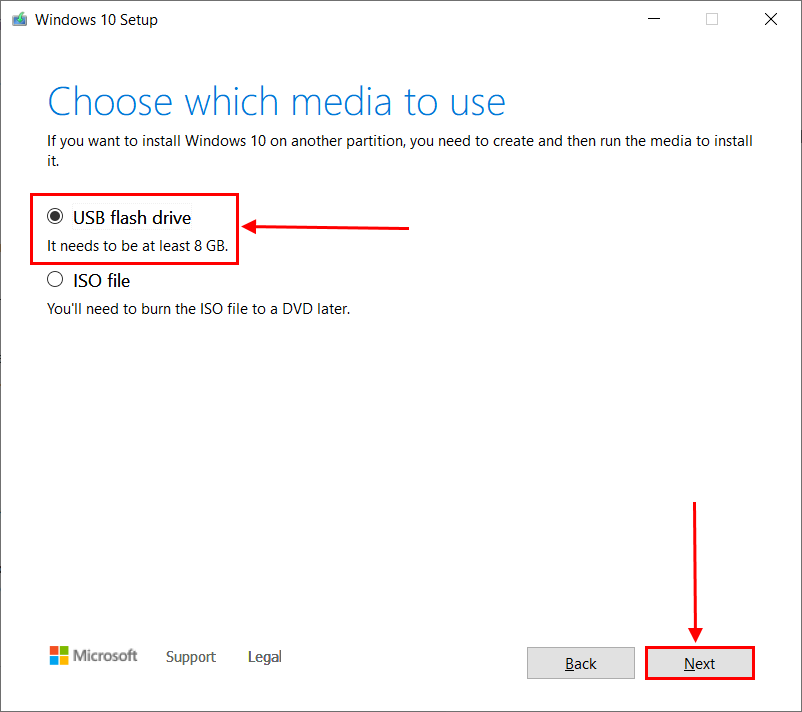Choose the ISO file radio button
Image resolution: width=802 pixels, height=712 pixels.
click(x=55, y=280)
